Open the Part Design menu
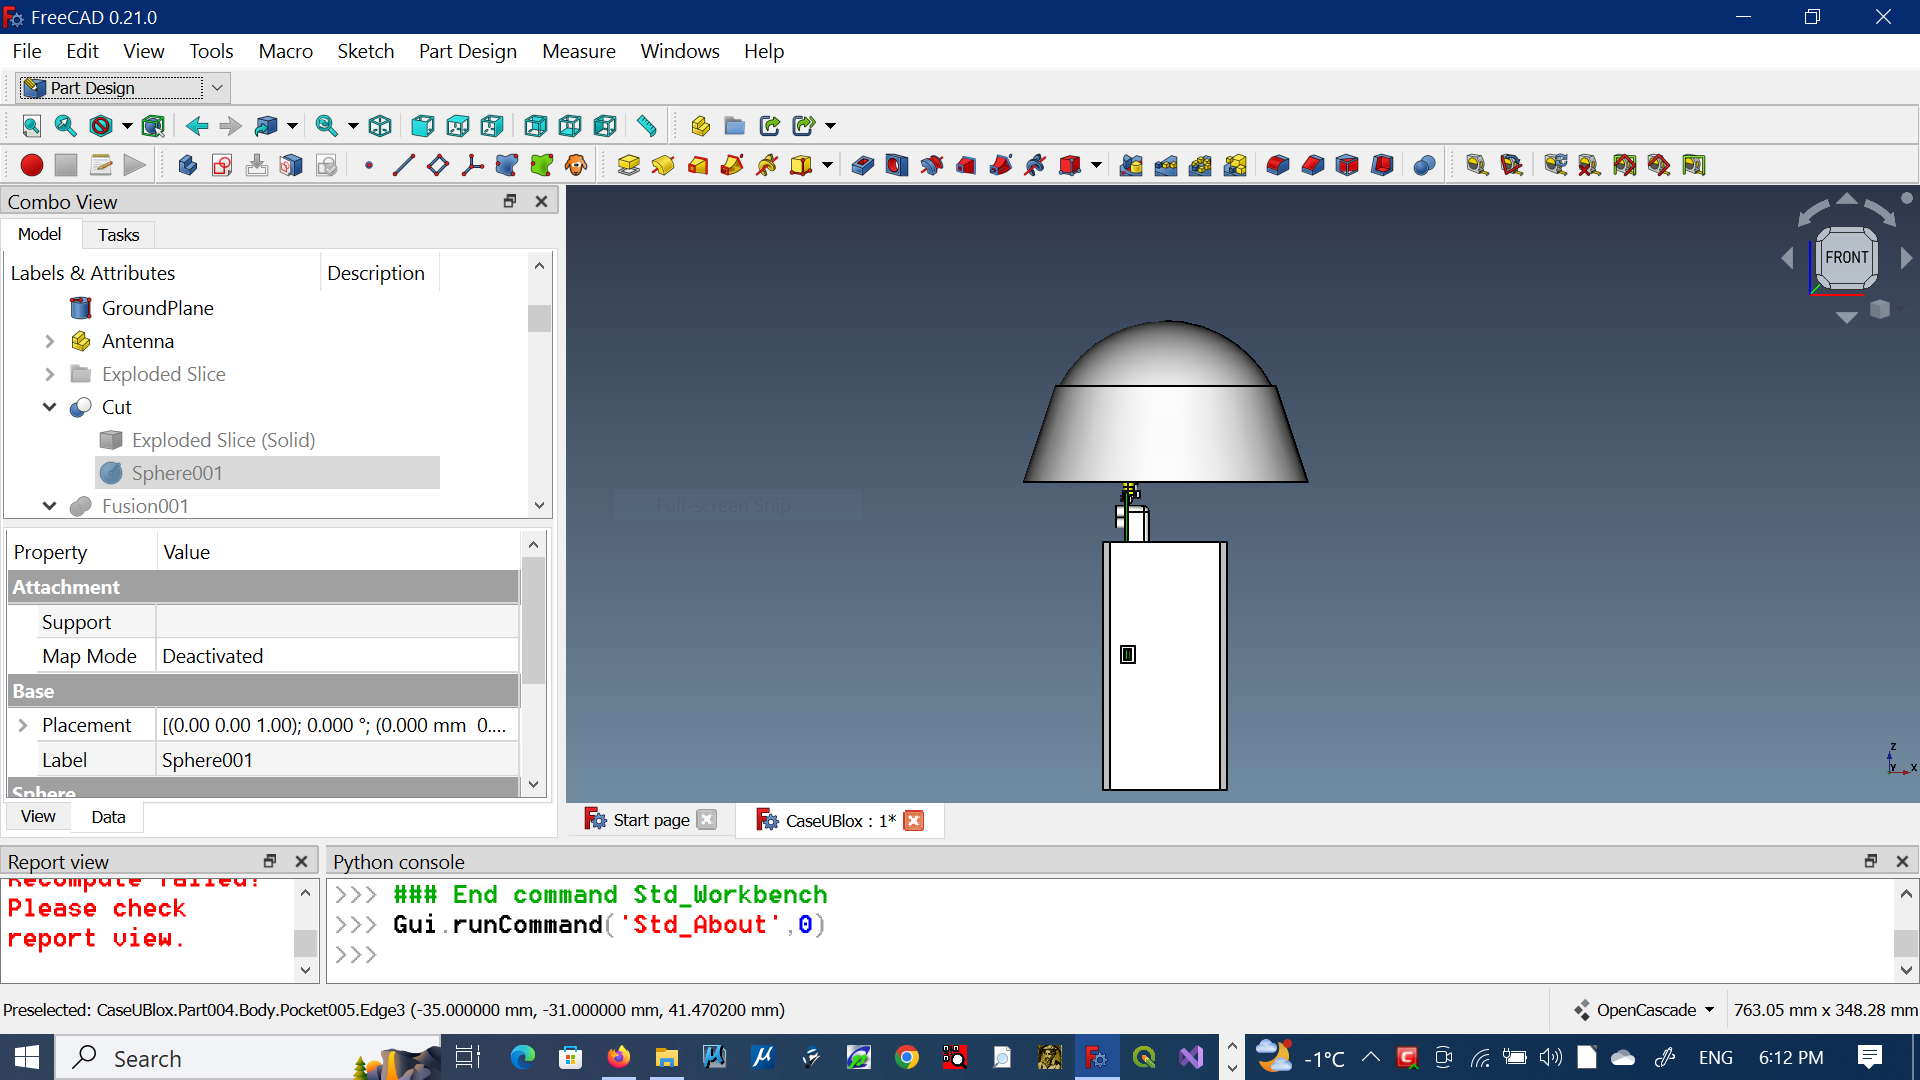This screenshot has width=1920, height=1080. (467, 51)
